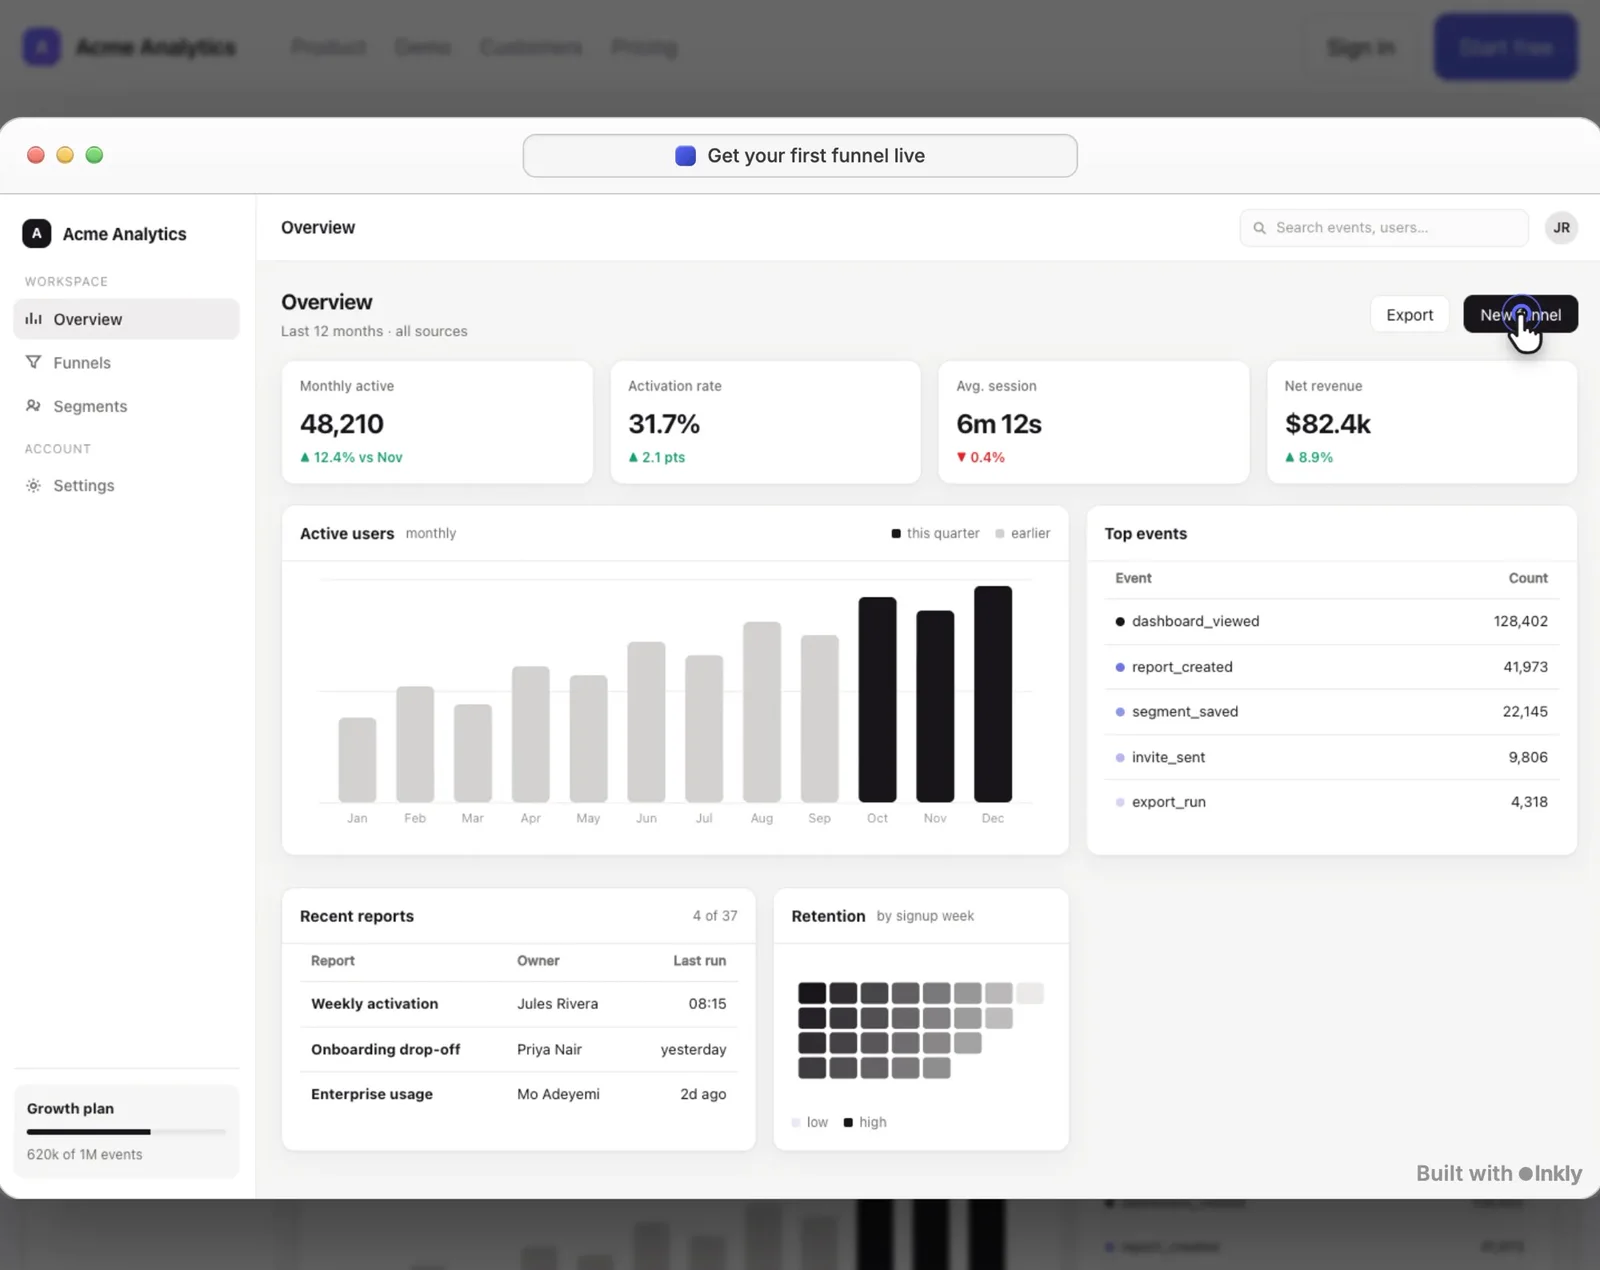Open the Enterprise usage report
Viewport: 1600px width, 1270px height.
coord(519,1094)
